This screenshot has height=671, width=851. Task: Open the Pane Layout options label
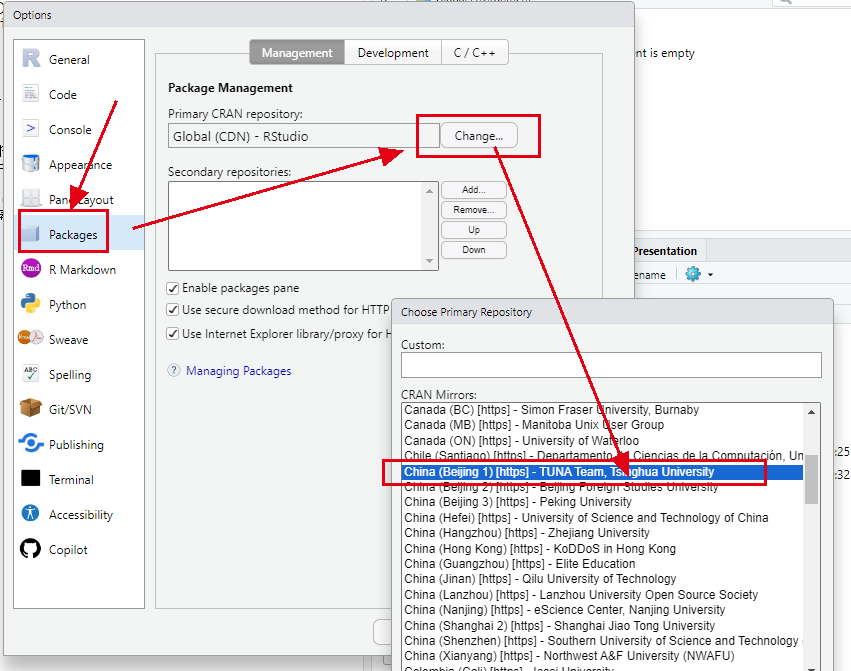81,199
